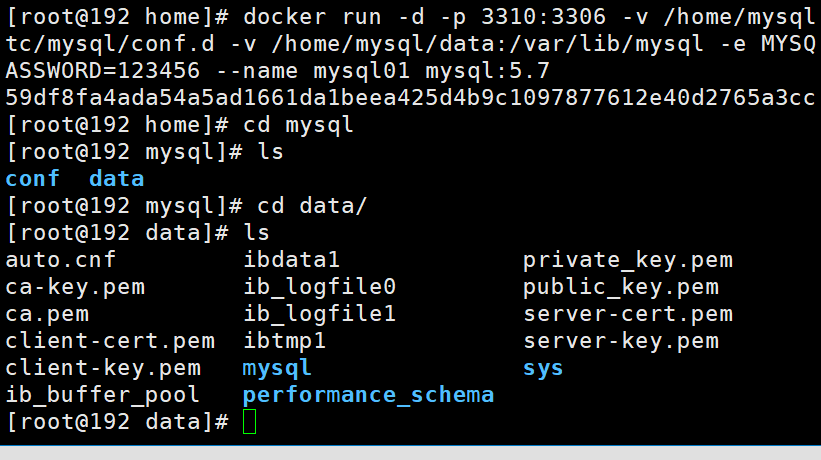
Task: Click the 'ibtmp1' file entry
Action: tap(285, 341)
